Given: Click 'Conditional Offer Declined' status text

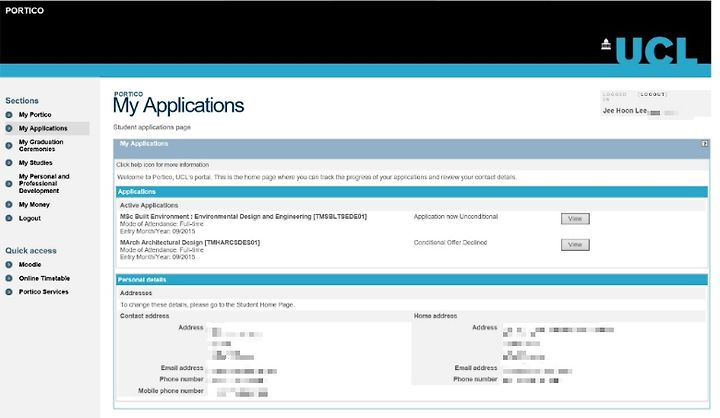Looking at the screenshot, I should tap(450, 243).
